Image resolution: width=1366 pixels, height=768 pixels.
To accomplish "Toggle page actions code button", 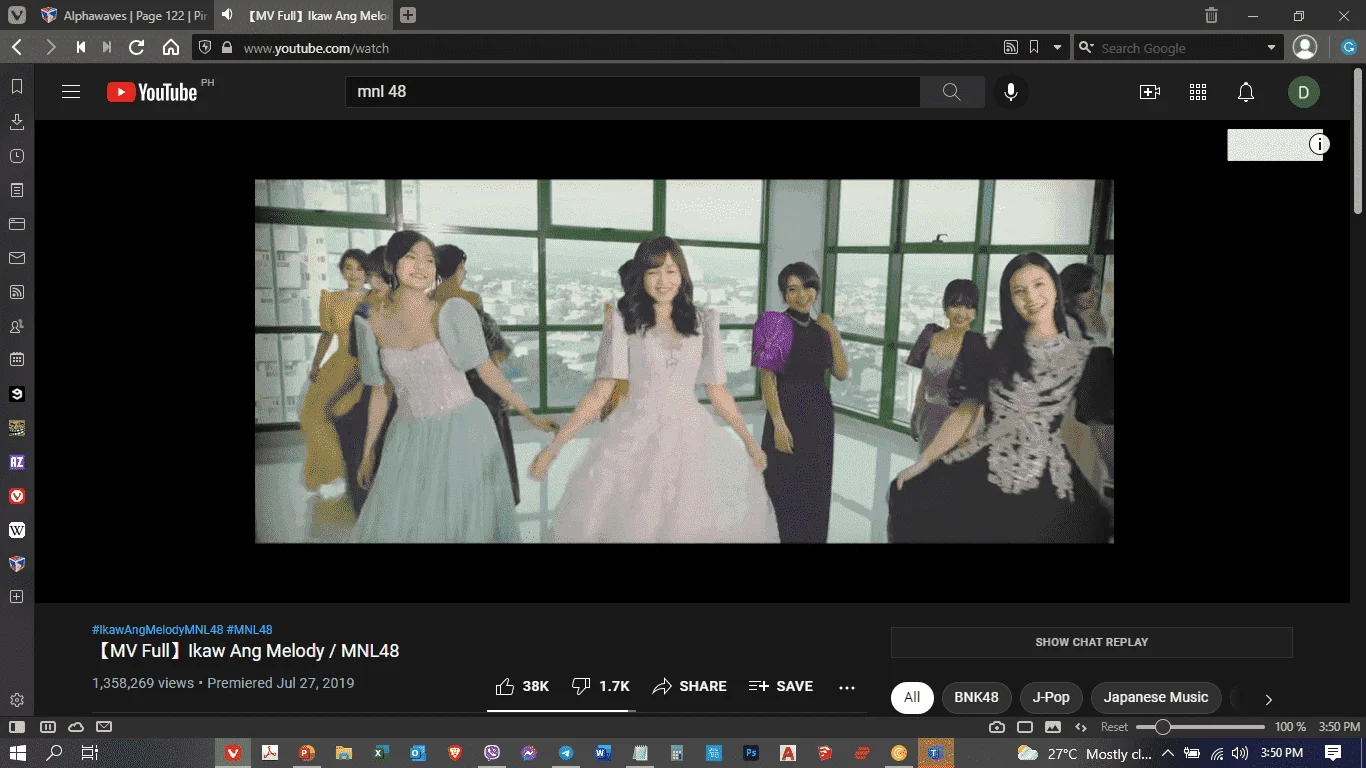I will [x=1081, y=727].
